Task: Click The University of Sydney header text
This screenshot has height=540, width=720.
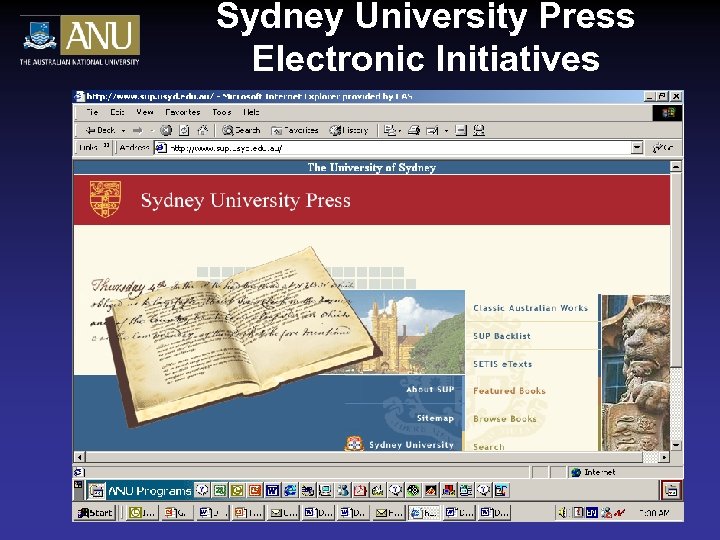Action: [x=371, y=168]
